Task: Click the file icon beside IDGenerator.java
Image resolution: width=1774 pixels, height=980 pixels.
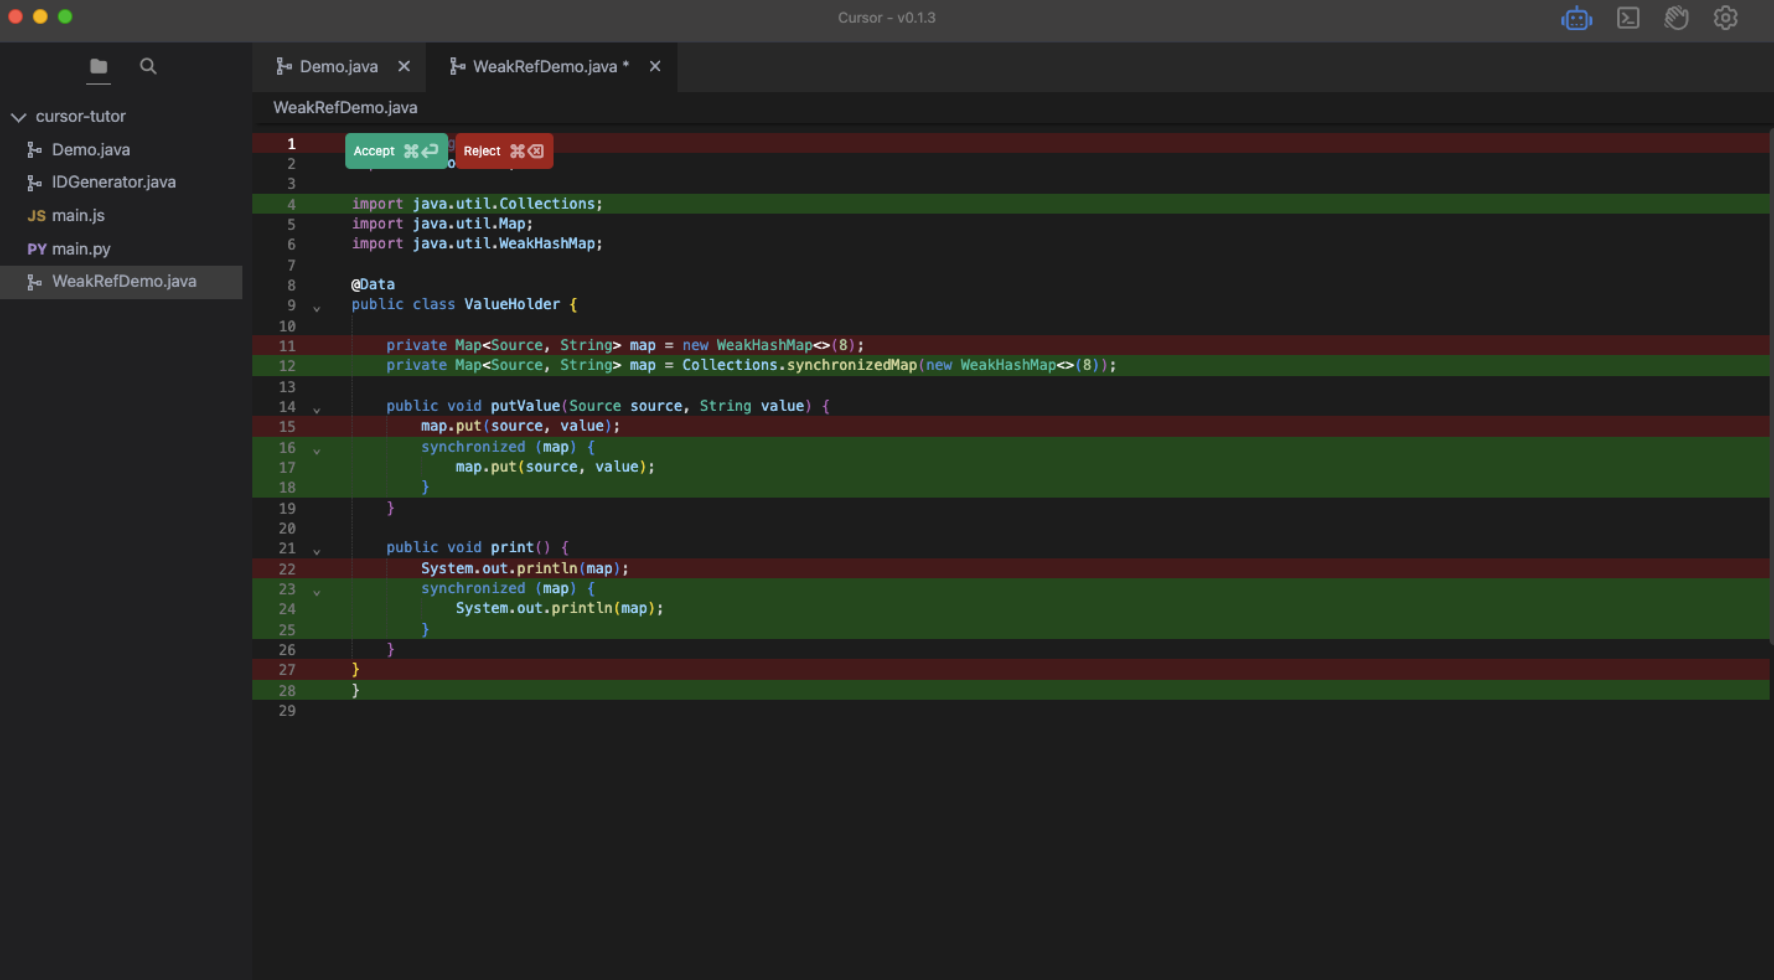Action: (x=35, y=182)
